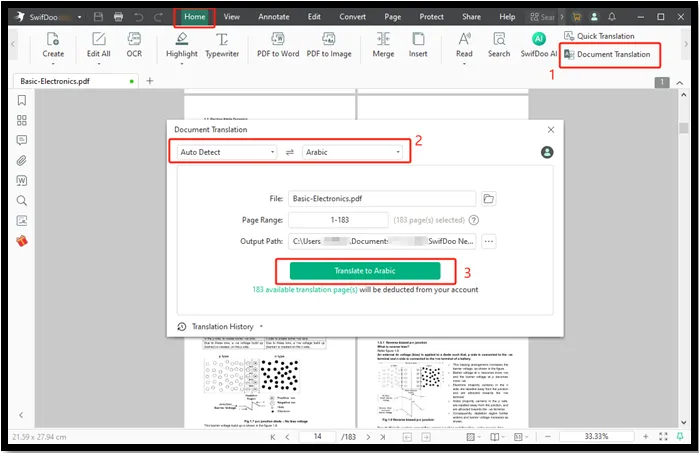Click the image icon in left sidebar
Image resolution: width=699 pixels, height=453 pixels.
[x=21, y=221]
